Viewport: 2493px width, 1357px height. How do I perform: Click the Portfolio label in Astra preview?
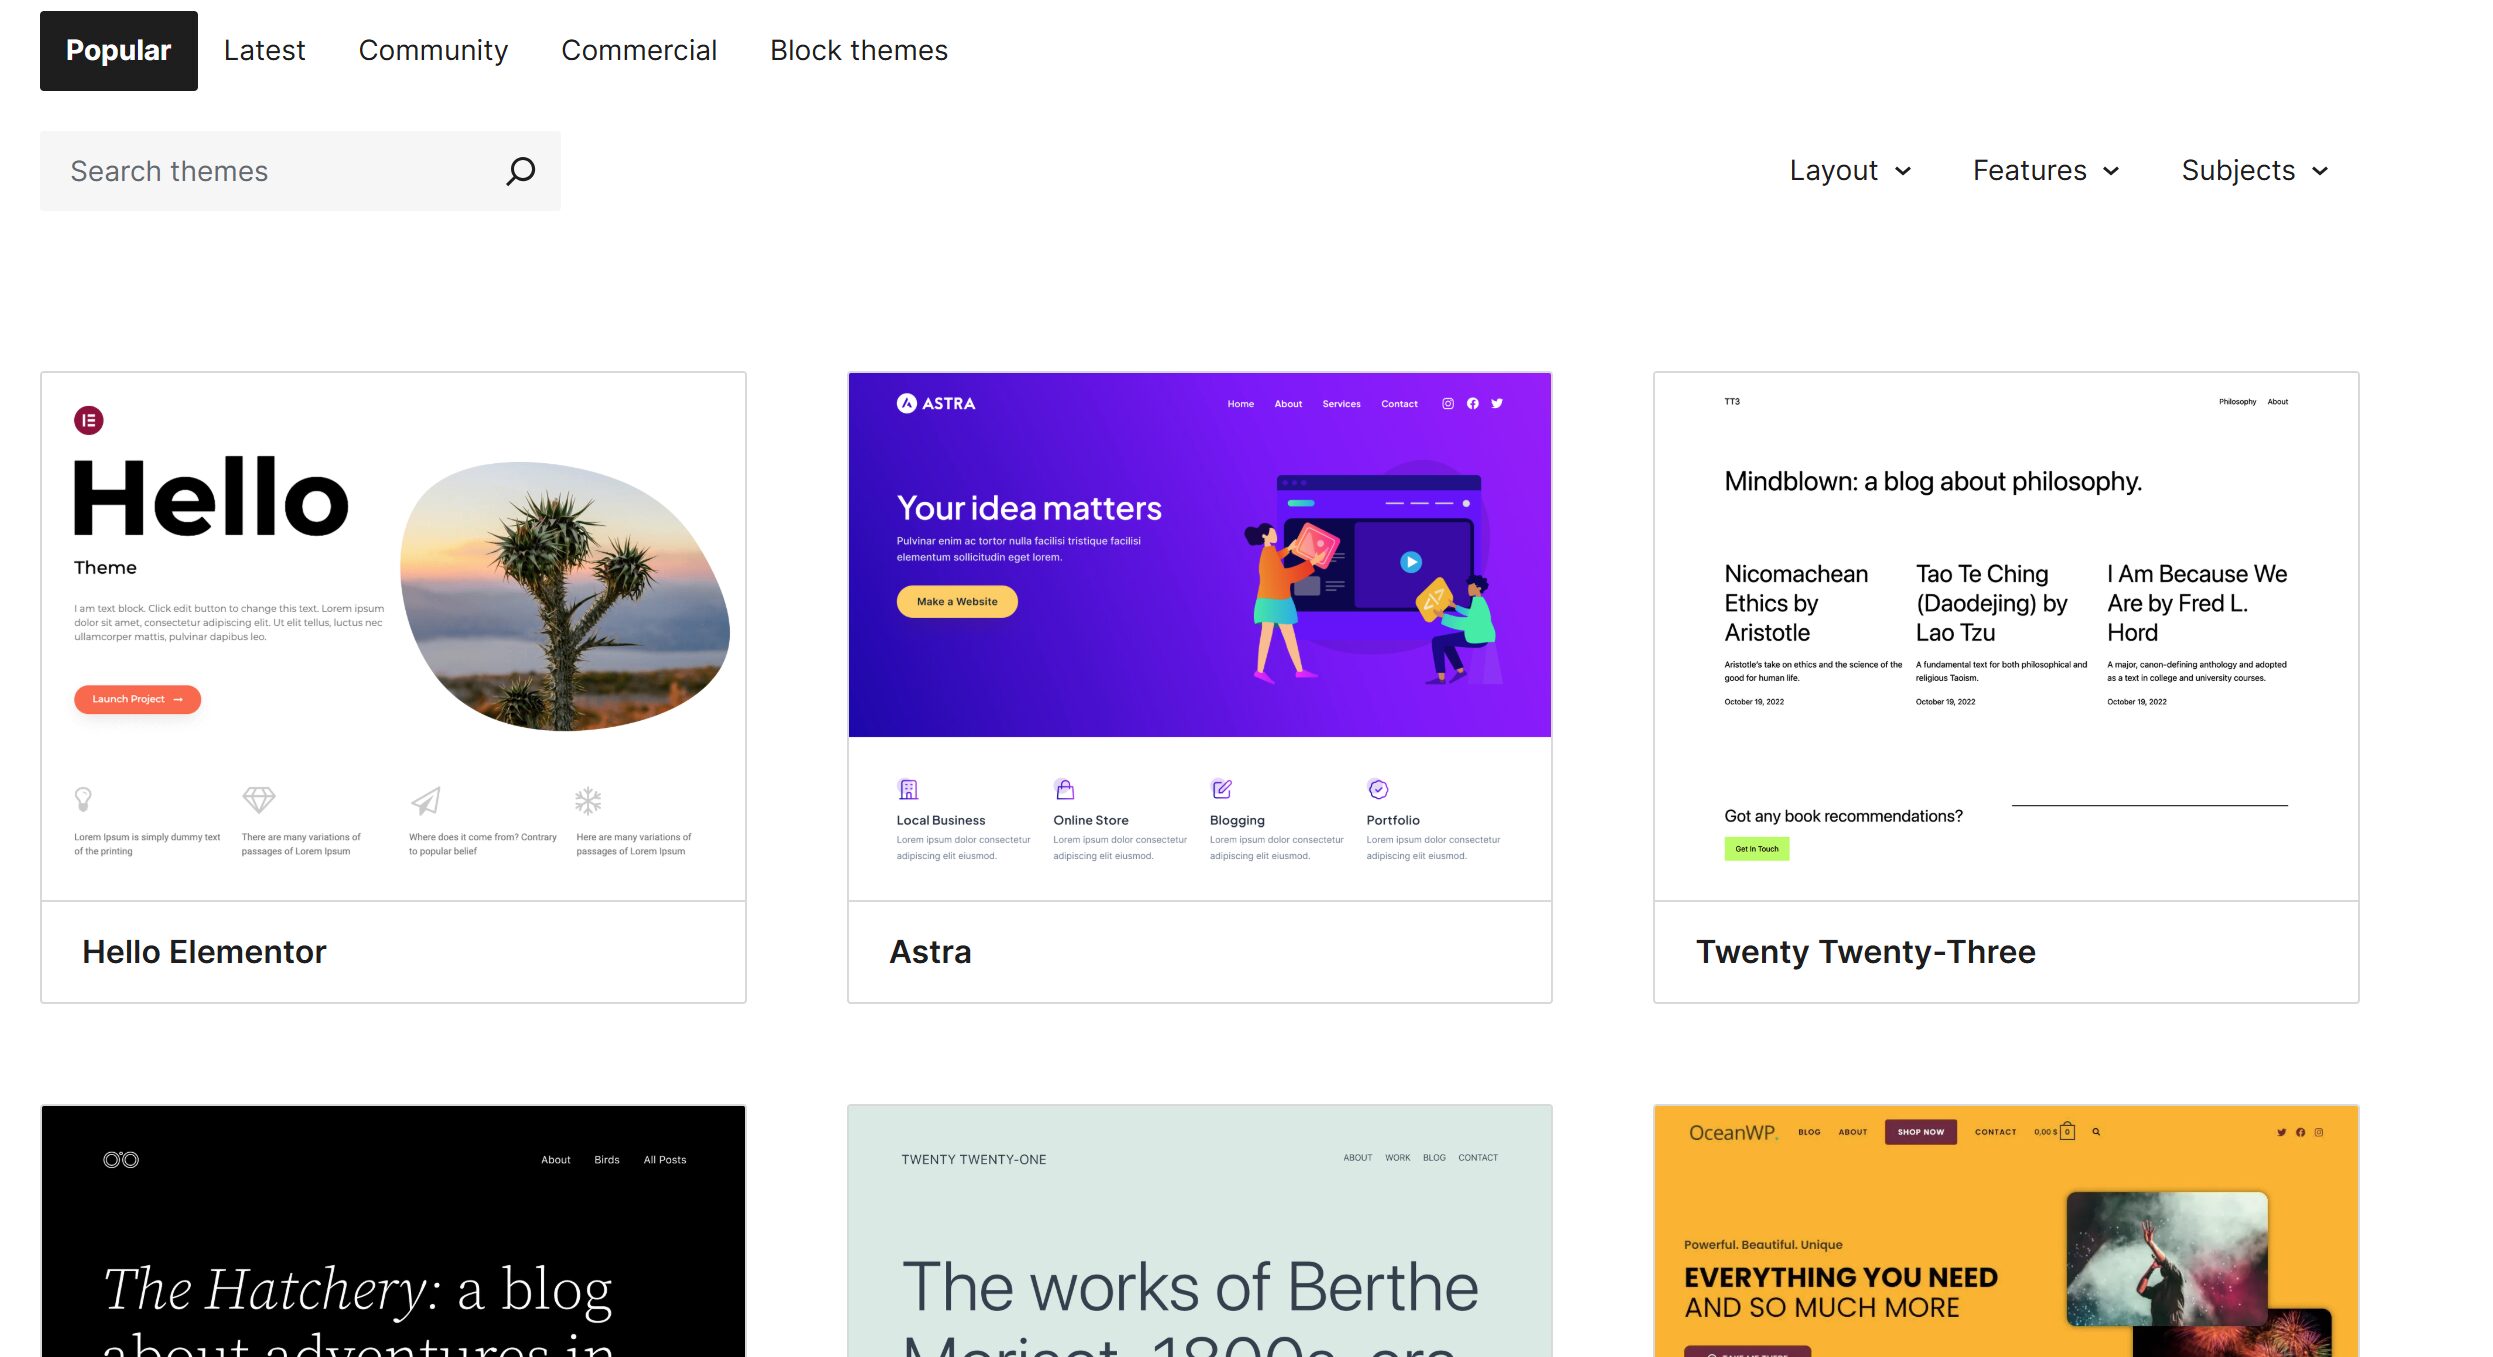point(1392,820)
